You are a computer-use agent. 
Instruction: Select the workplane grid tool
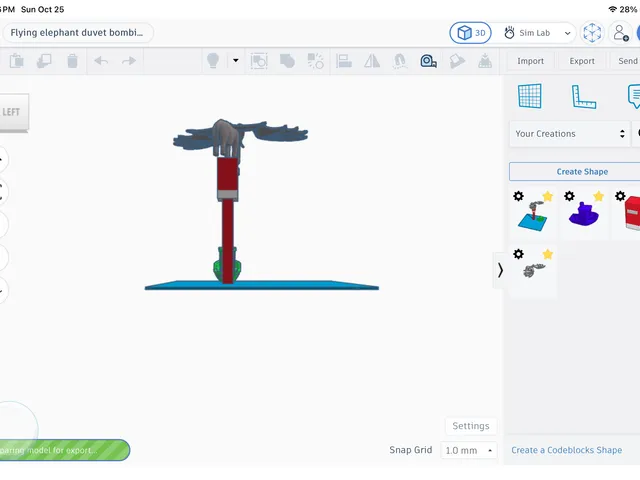click(530, 96)
